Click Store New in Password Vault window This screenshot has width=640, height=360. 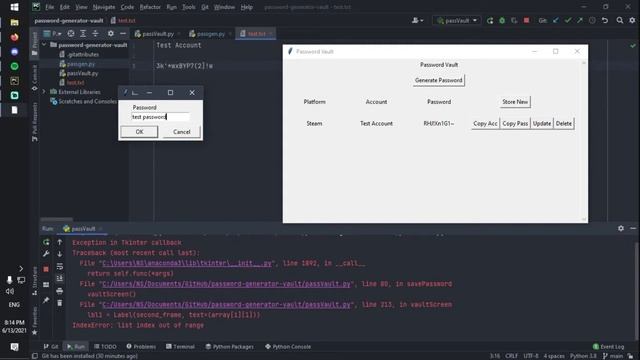point(515,102)
